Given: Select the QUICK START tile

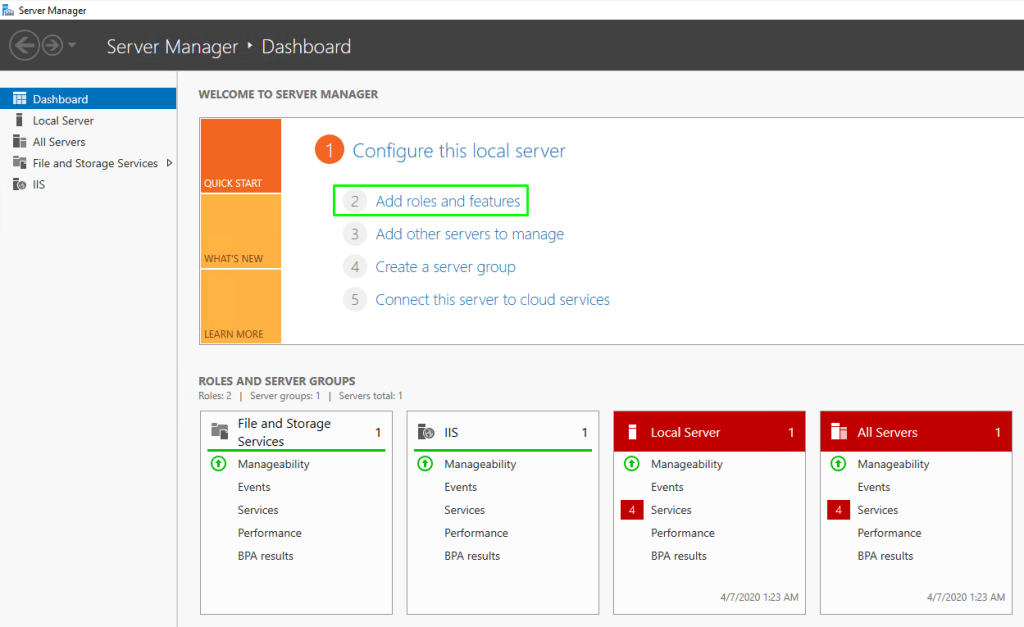Looking at the screenshot, I should point(240,156).
